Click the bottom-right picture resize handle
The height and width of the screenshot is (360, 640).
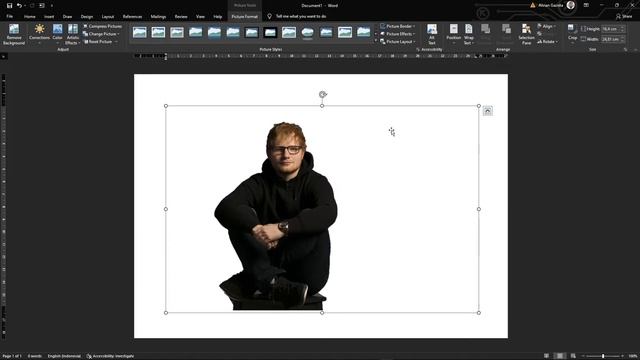click(x=479, y=313)
